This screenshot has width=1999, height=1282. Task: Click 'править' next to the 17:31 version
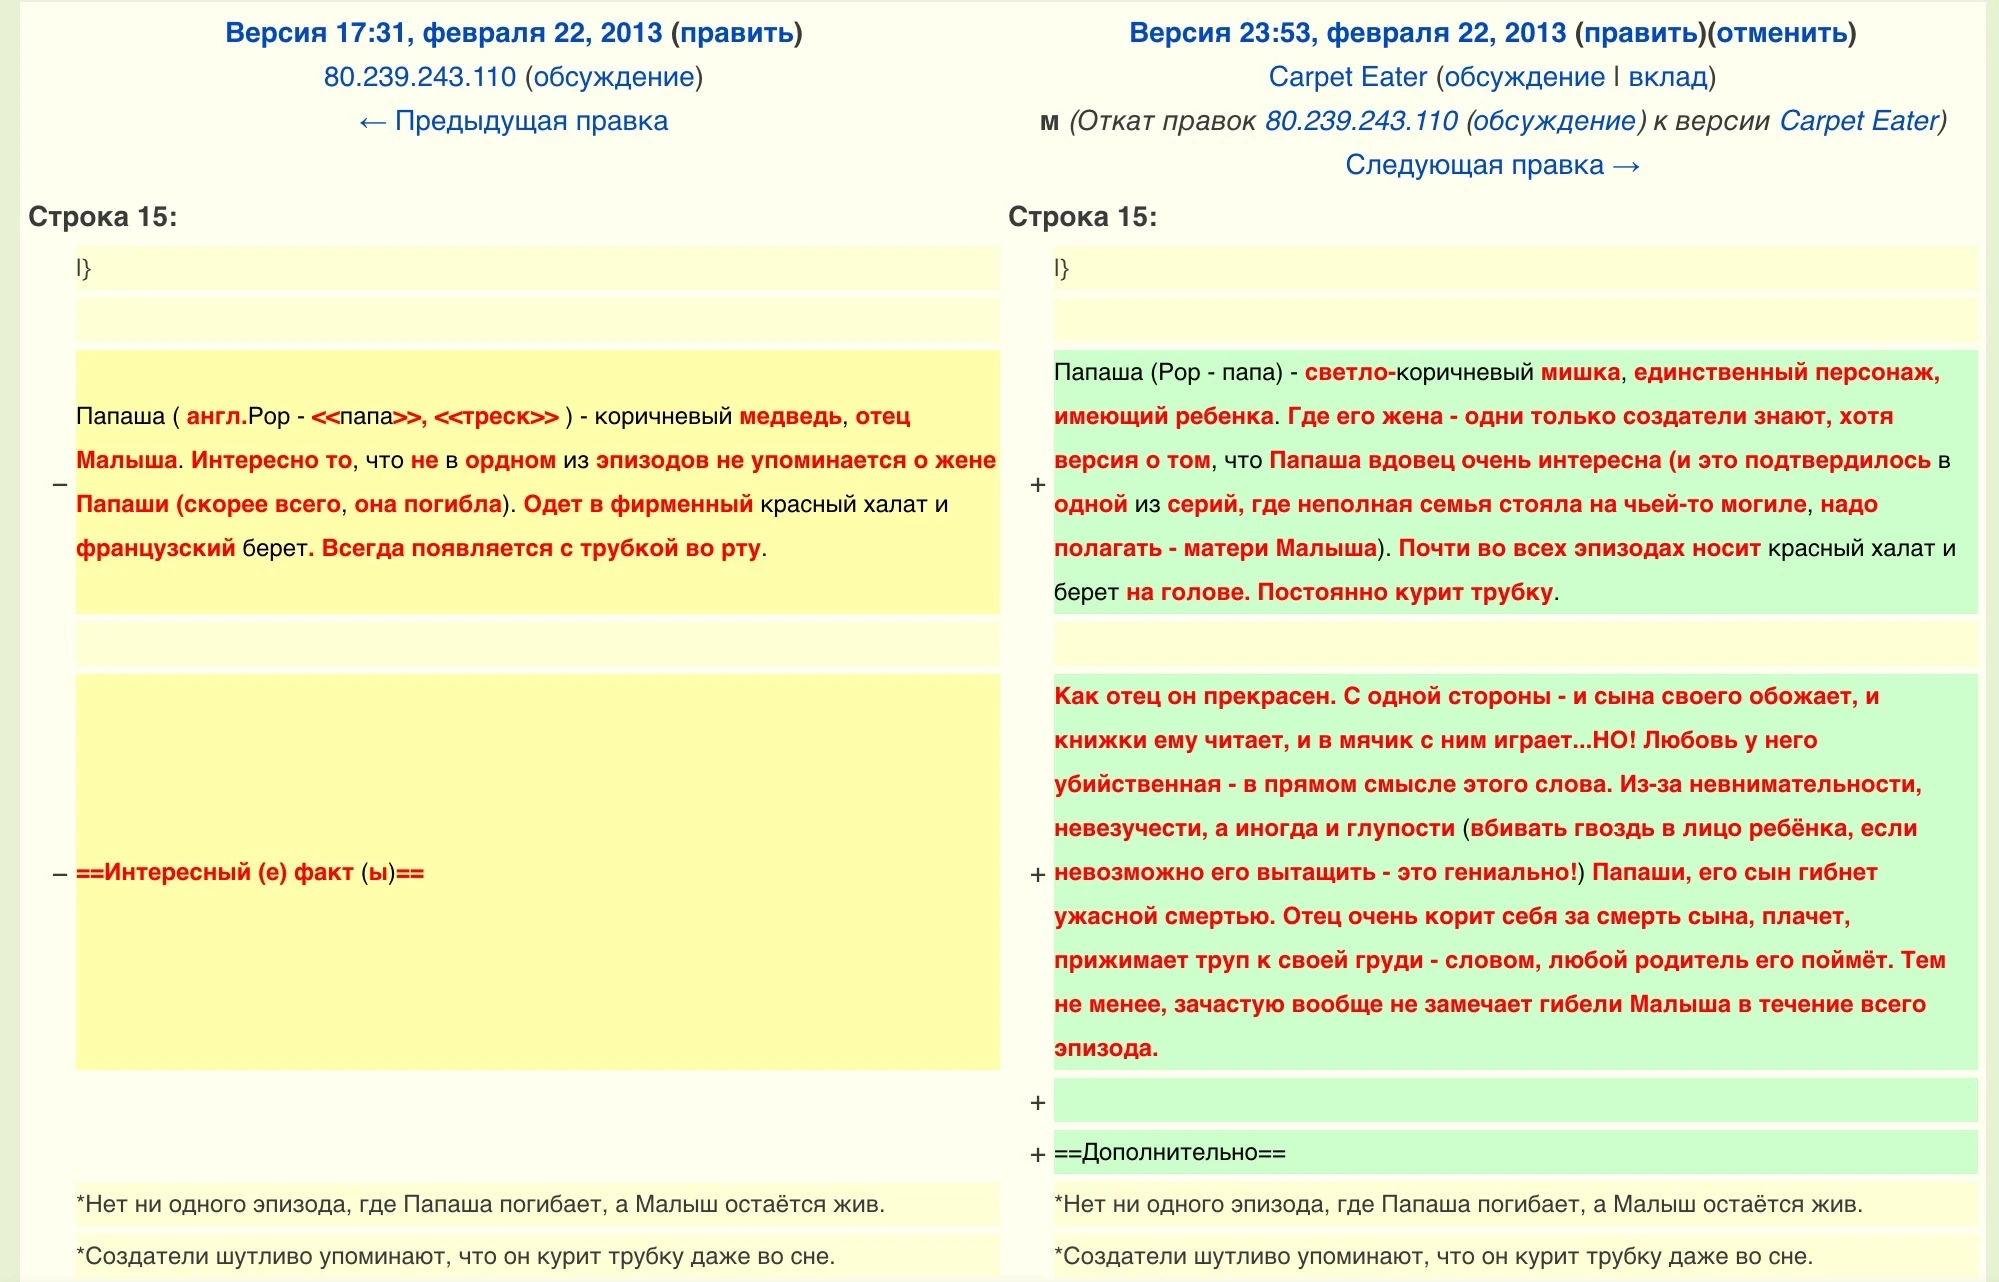[x=737, y=33]
